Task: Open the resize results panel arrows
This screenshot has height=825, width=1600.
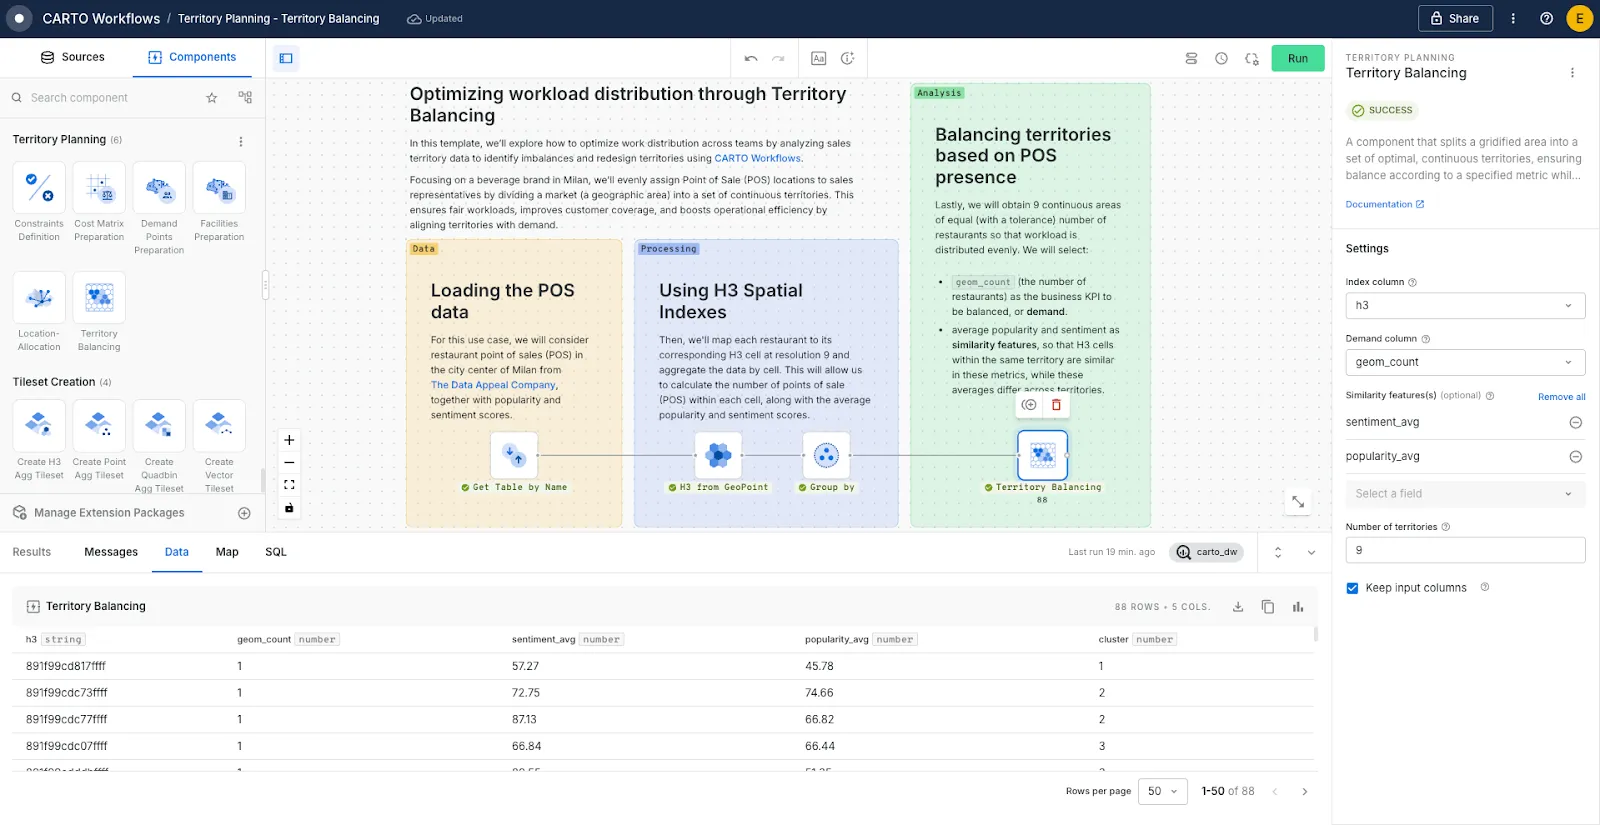Action: pyautogui.click(x=1278, y=552)
